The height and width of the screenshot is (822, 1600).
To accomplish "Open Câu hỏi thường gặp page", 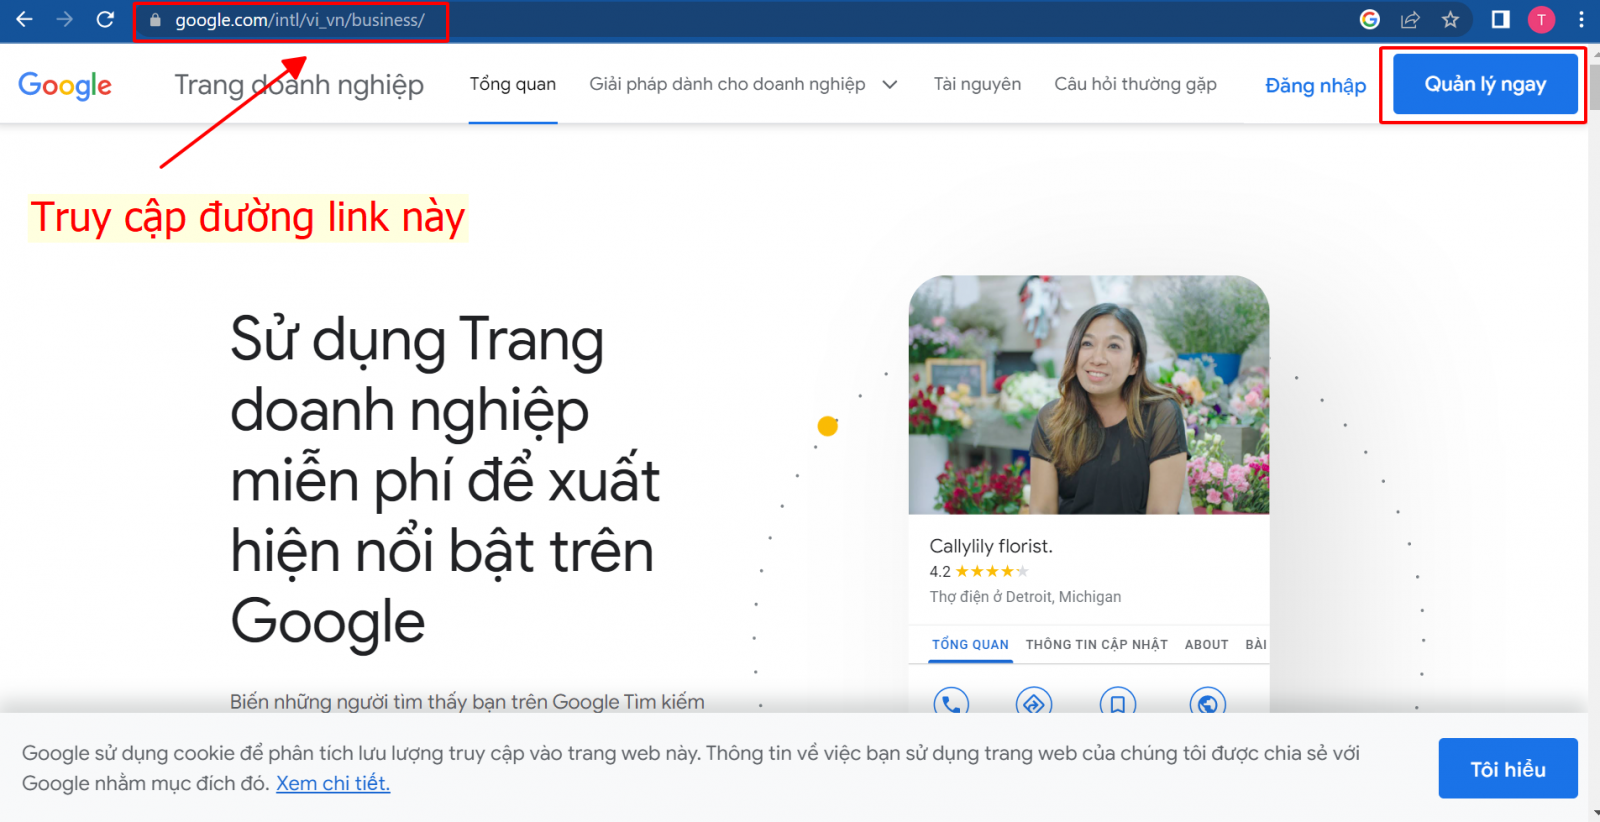I will click(x=1135, y=84).
